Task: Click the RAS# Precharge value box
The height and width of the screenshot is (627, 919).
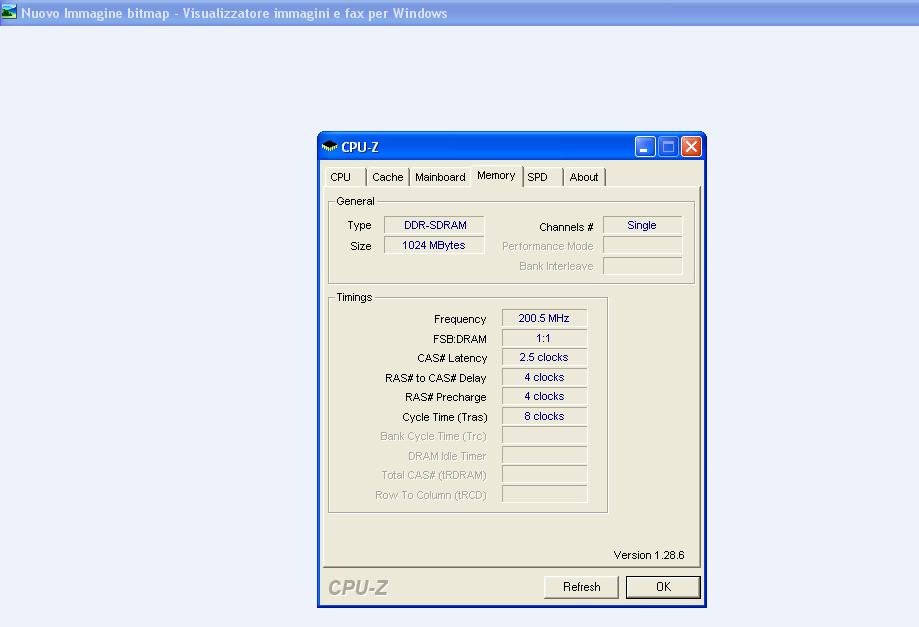Action: click(544, 397)
